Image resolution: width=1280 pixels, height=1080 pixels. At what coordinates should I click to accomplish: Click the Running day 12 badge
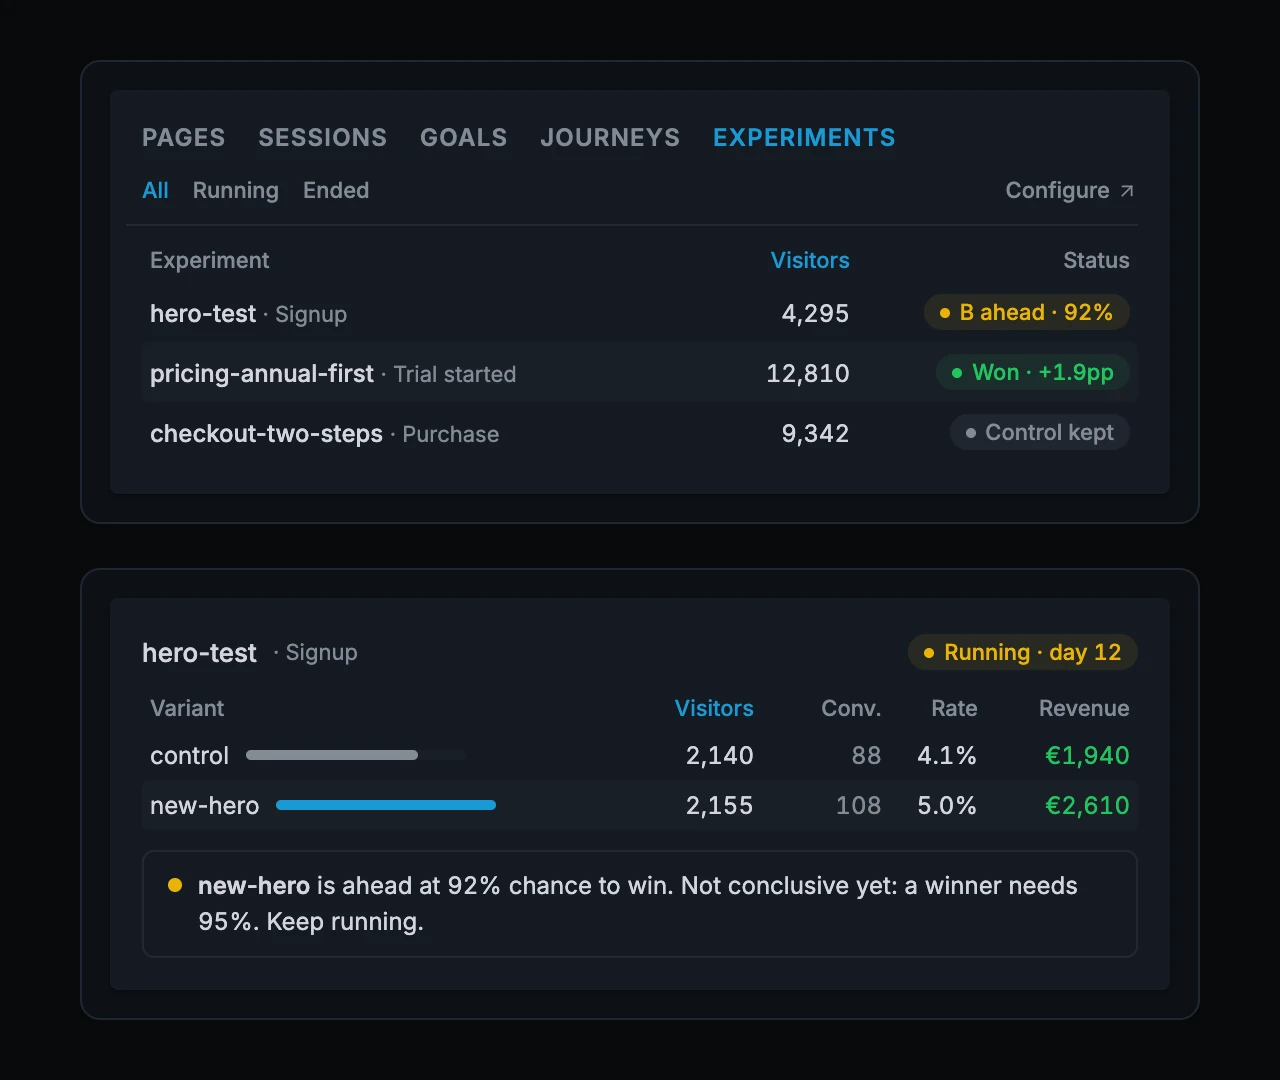point(1023,652)
